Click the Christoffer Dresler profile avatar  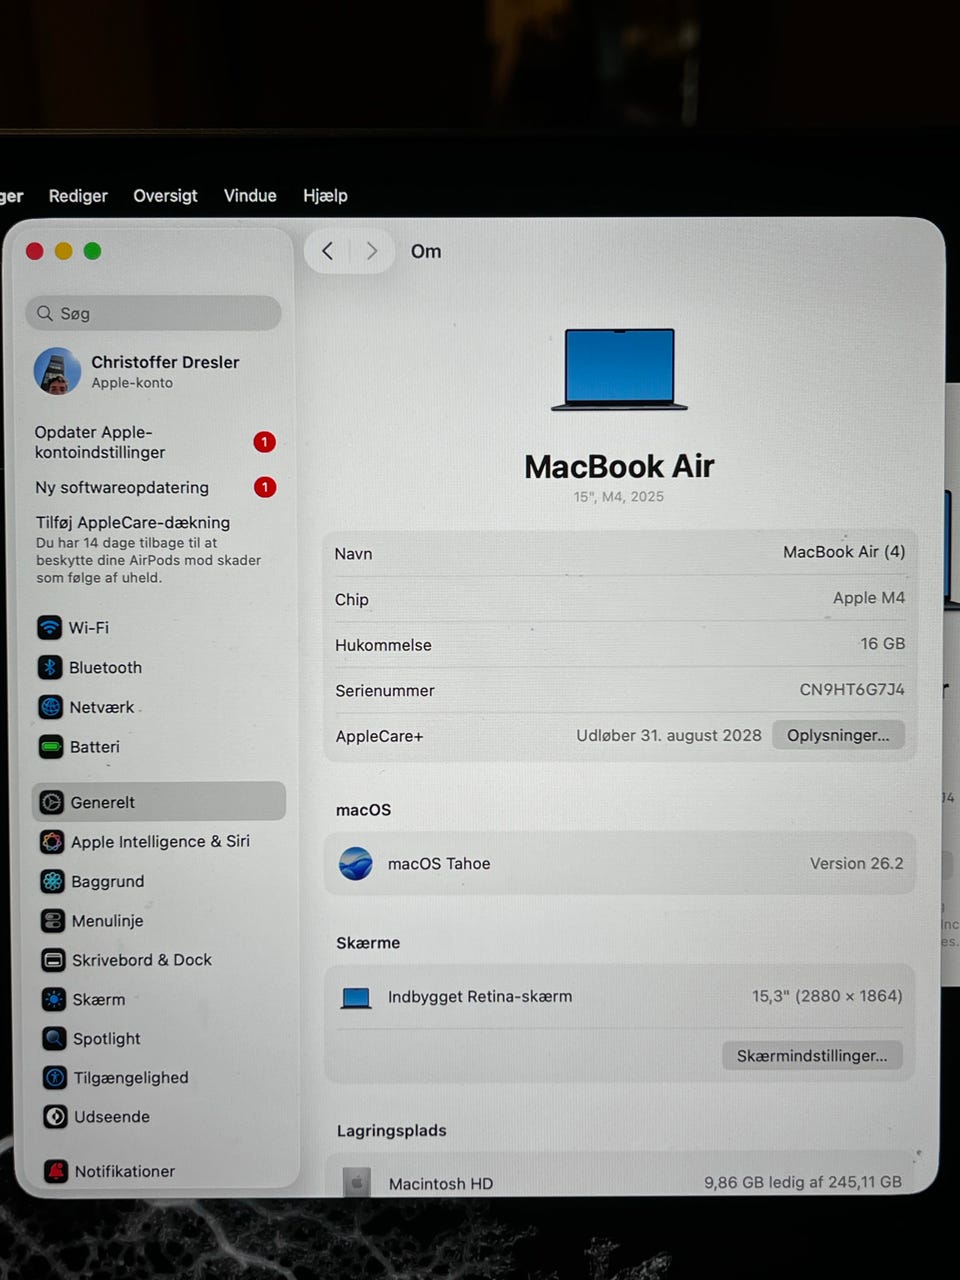(x=57, y=371)
